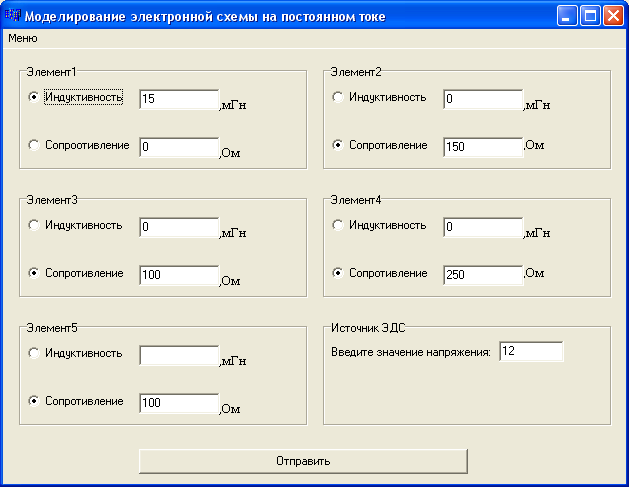Click Элемент1 inductance field showing 15

coord(179,99)
